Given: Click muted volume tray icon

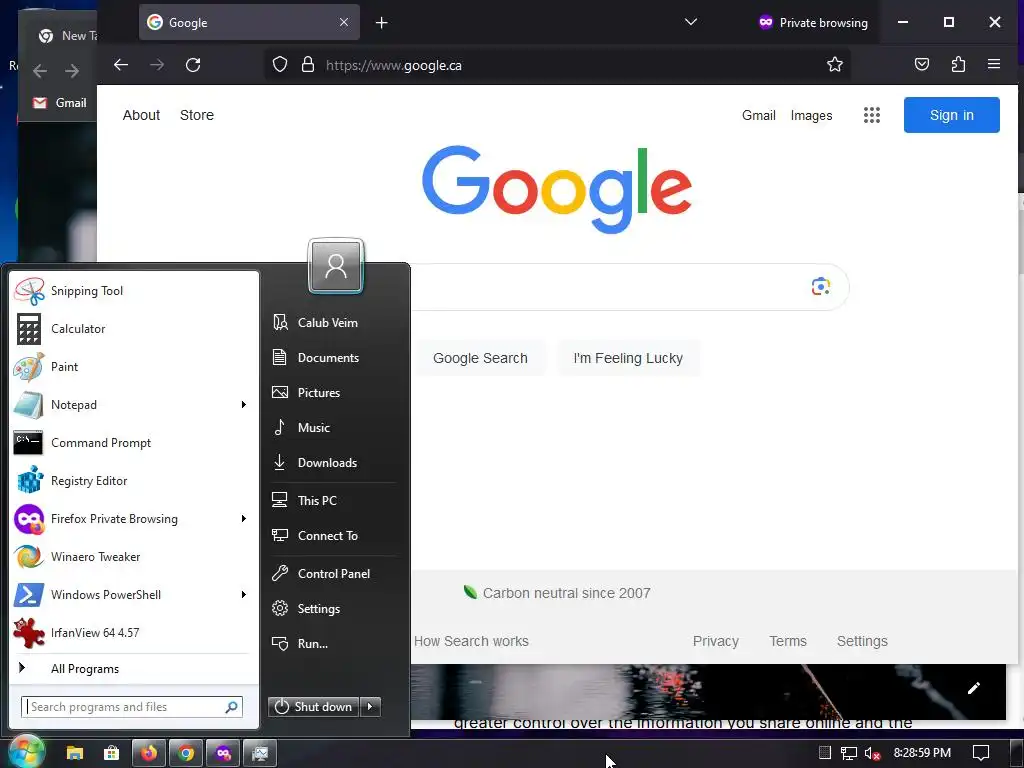Looking at the screenshot, I should [x=872, y=753].
